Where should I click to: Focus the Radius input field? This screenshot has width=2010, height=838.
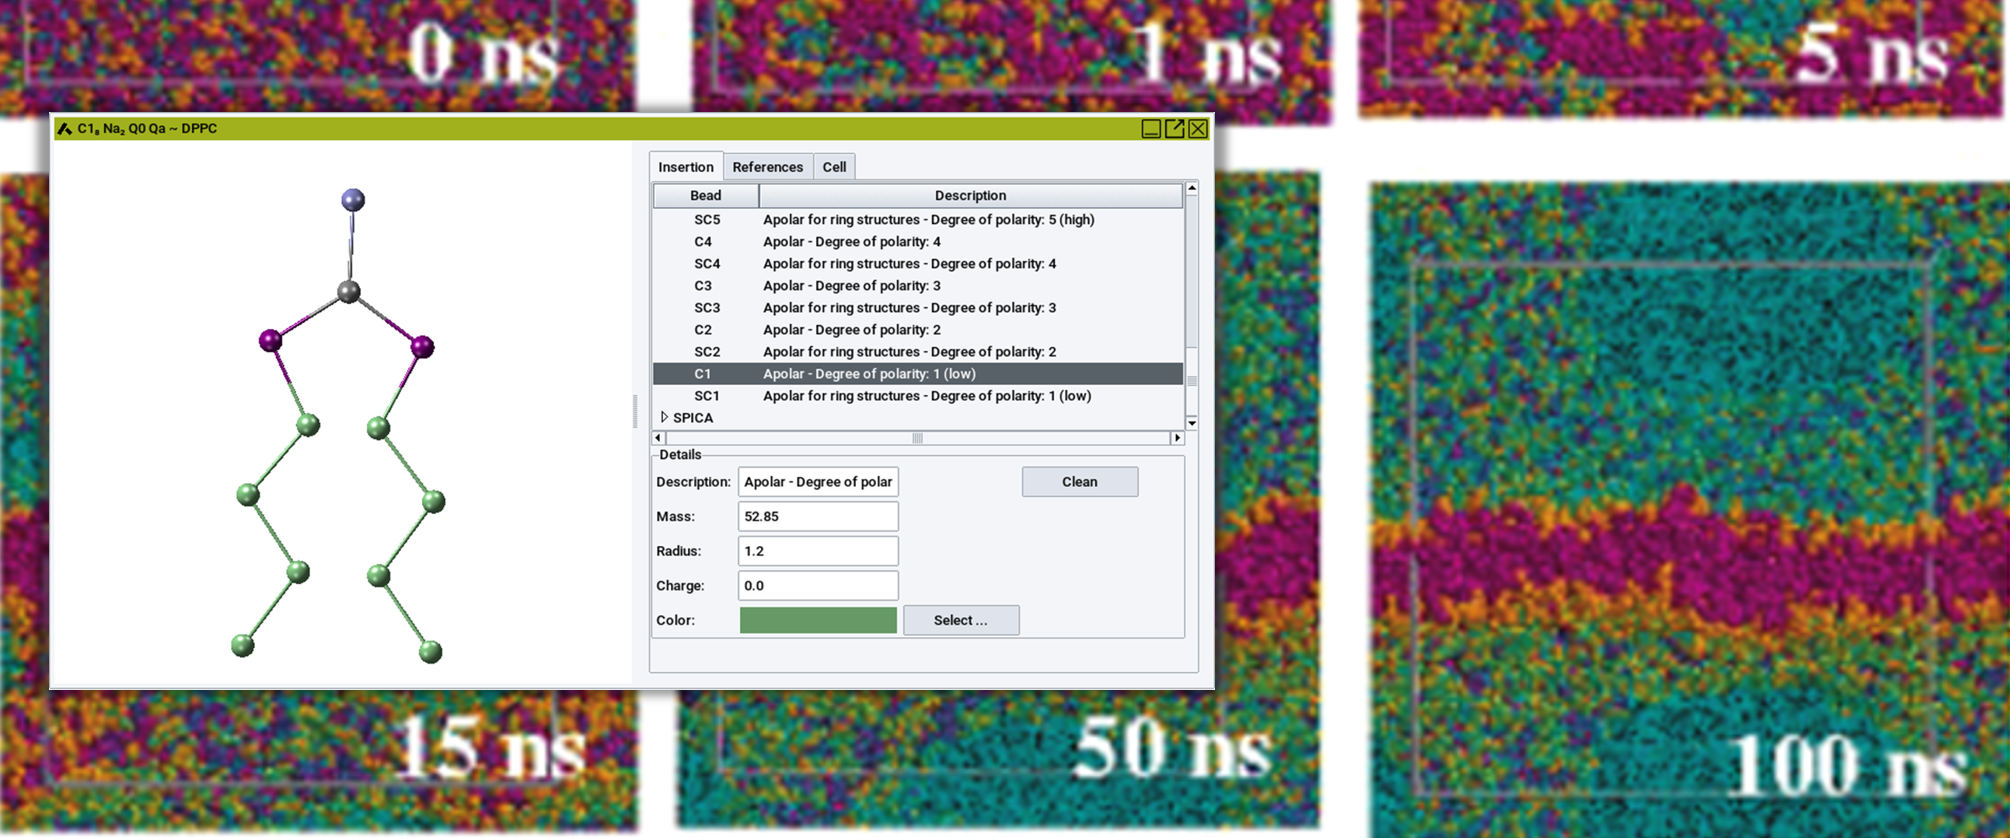pyautogui.click(x=817, y=551)
